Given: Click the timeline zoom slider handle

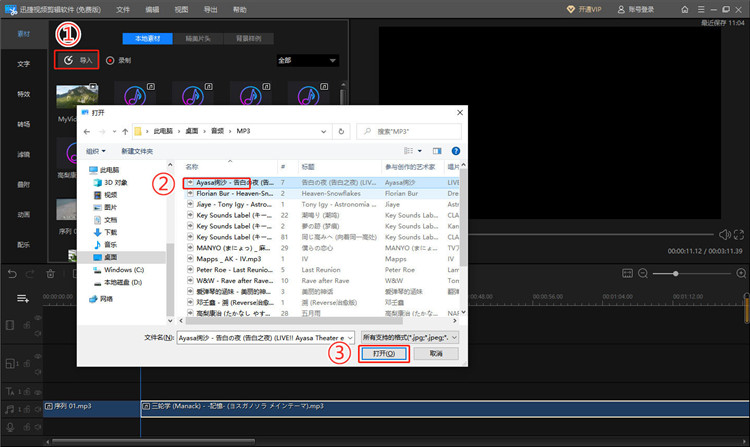Looking at the screenshot, I should (675, 273).
